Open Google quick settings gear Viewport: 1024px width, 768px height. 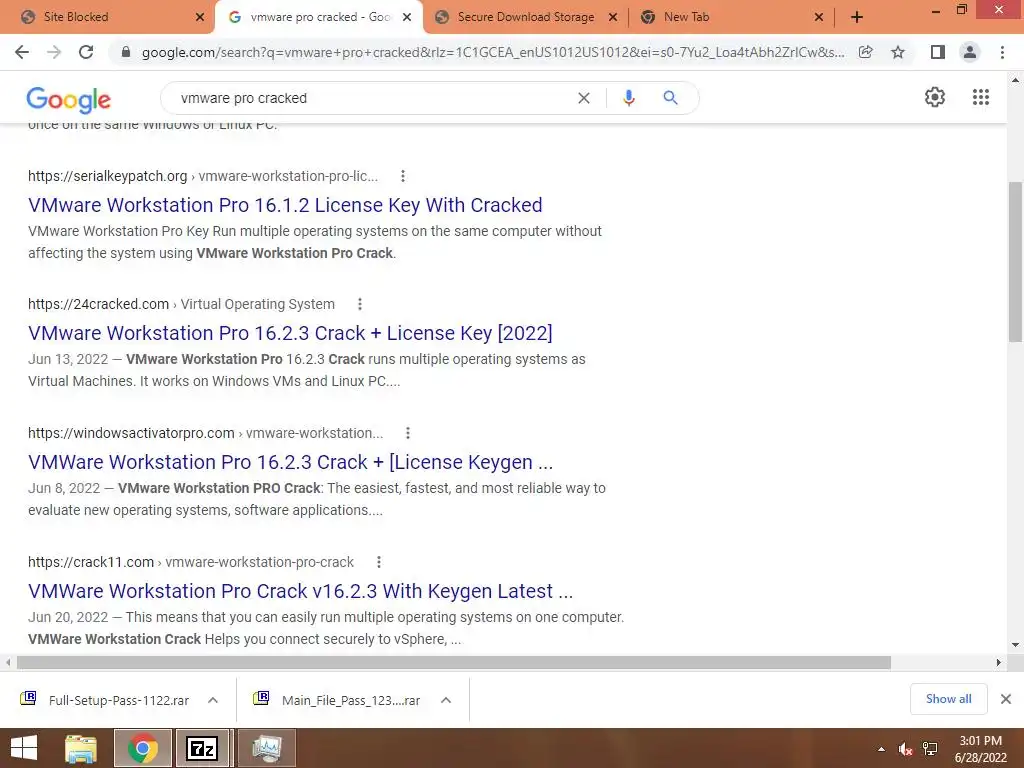(935, 97)
